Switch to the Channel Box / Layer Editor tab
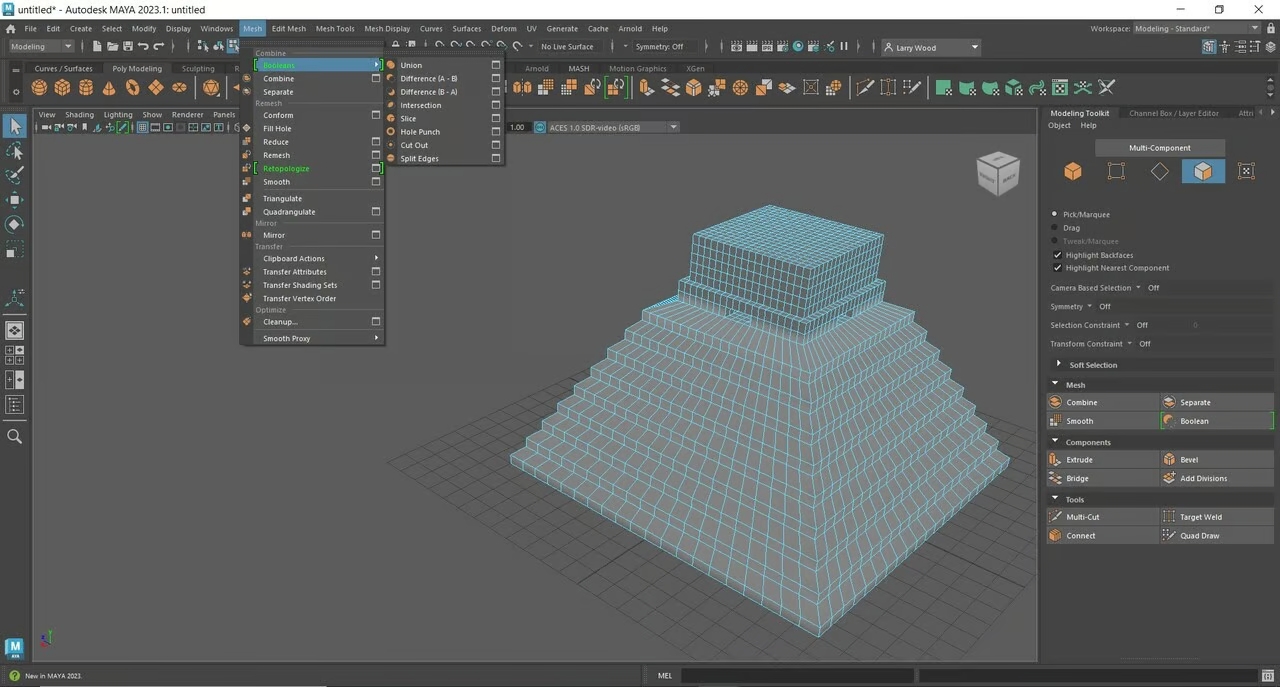The width and height of the screenshot is (1280, 687). click(x=1173, y=112)
